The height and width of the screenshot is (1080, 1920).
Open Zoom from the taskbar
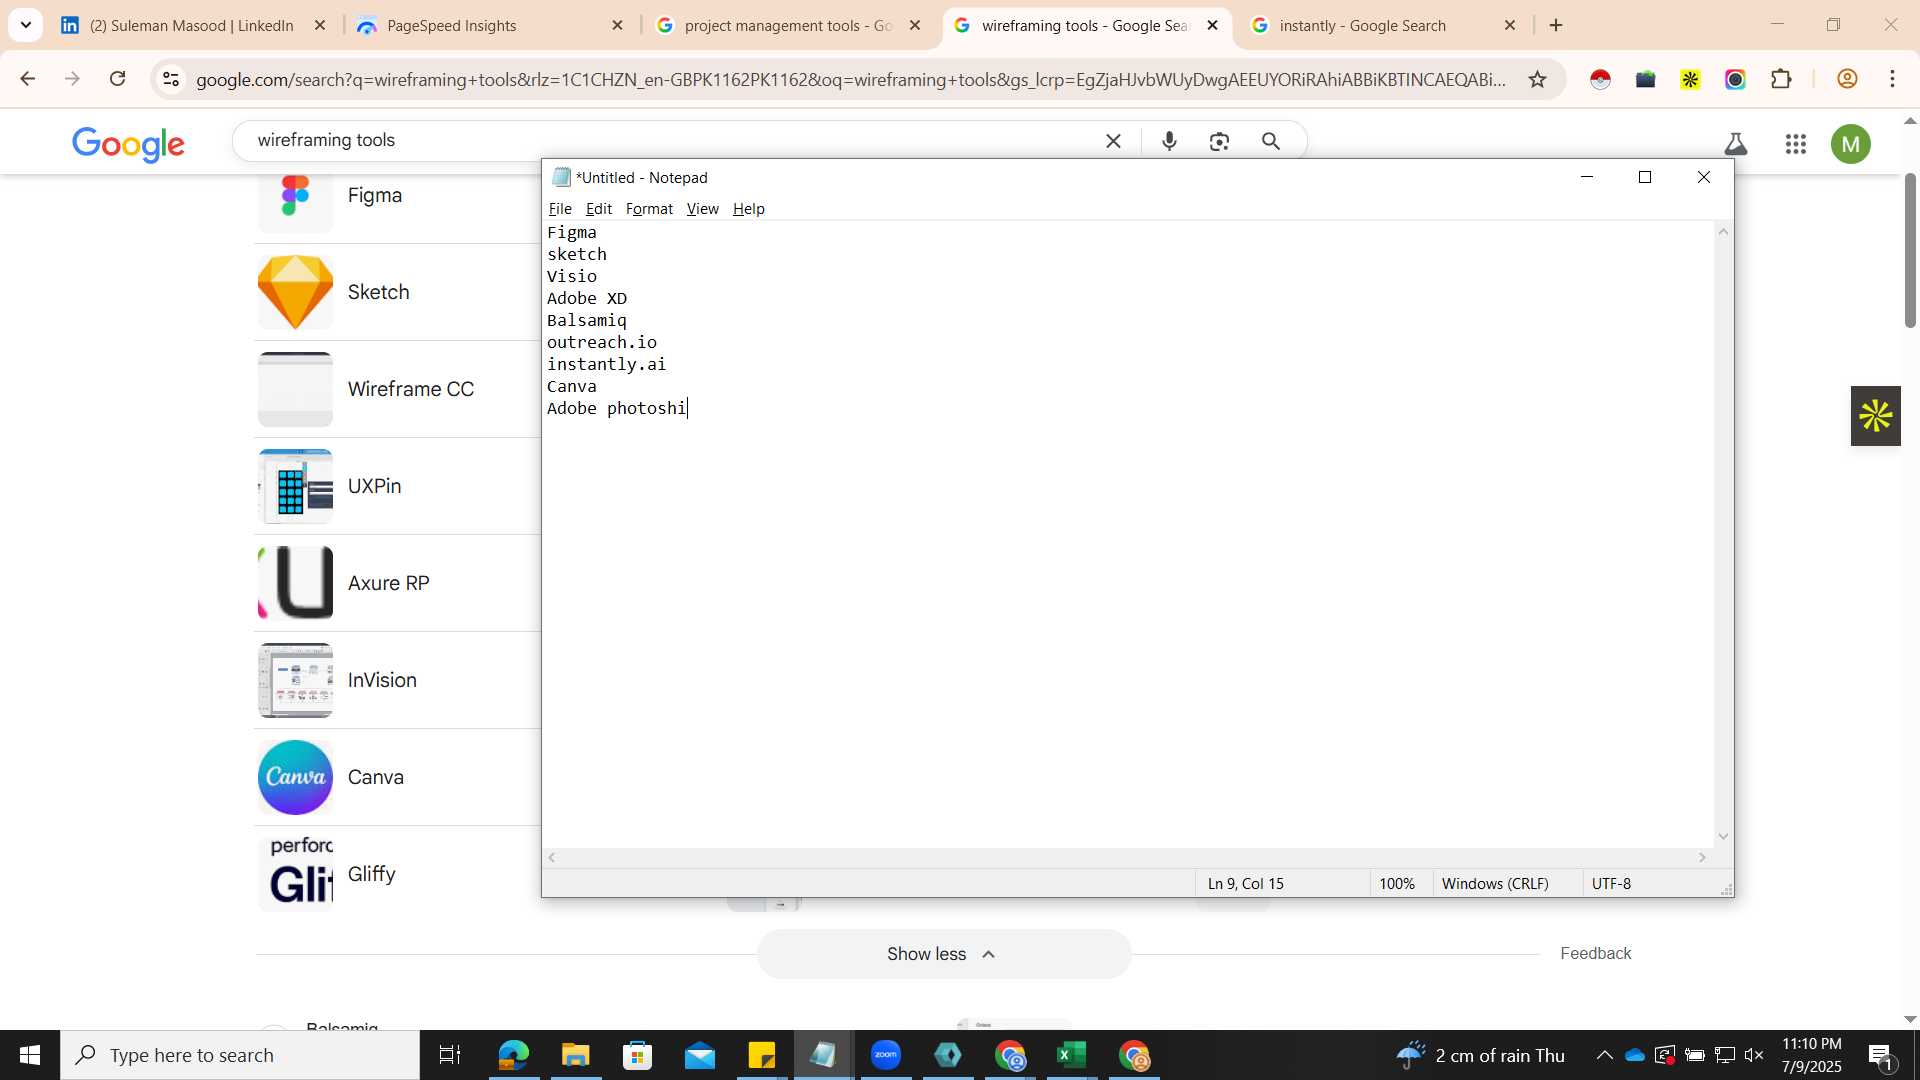click(x=886, y=1055)
